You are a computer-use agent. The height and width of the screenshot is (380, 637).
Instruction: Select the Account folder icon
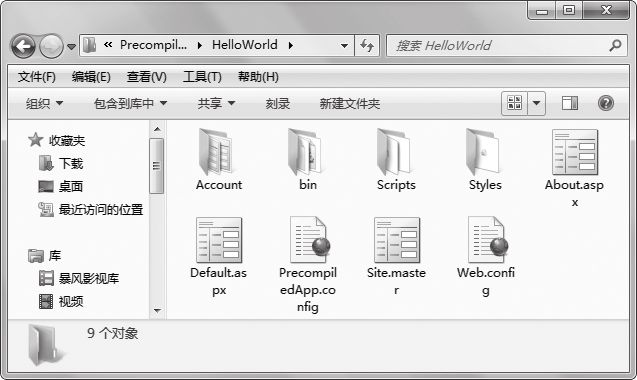[x=215, y=152]
